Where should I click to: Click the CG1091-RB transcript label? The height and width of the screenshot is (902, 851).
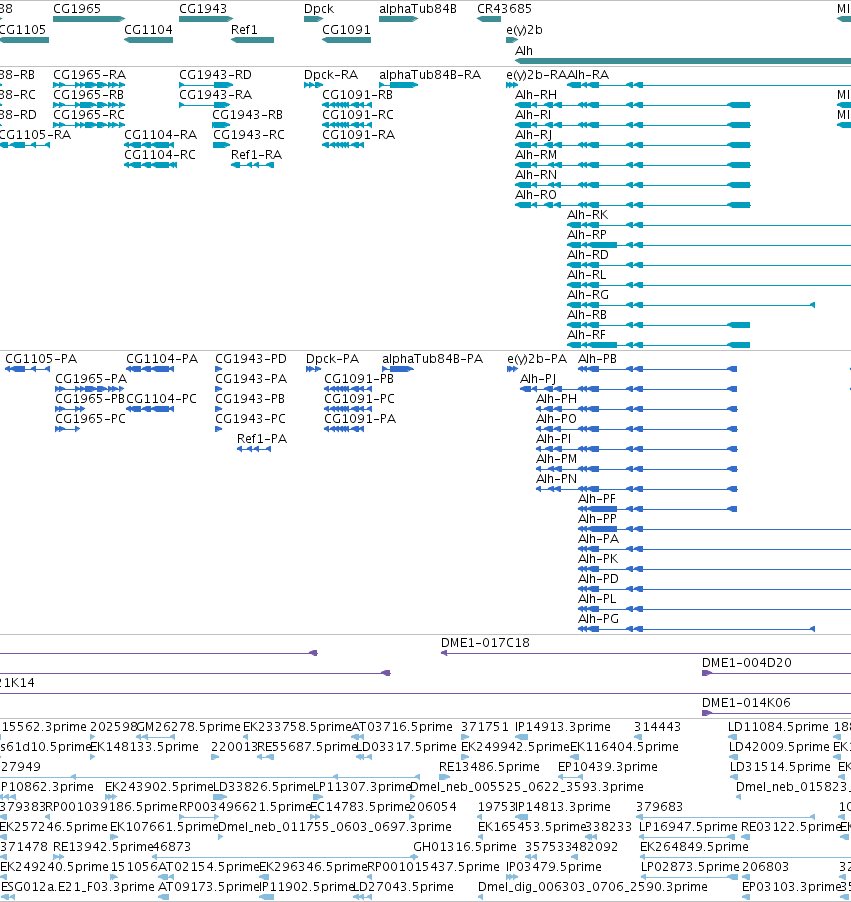coord(358,94)
